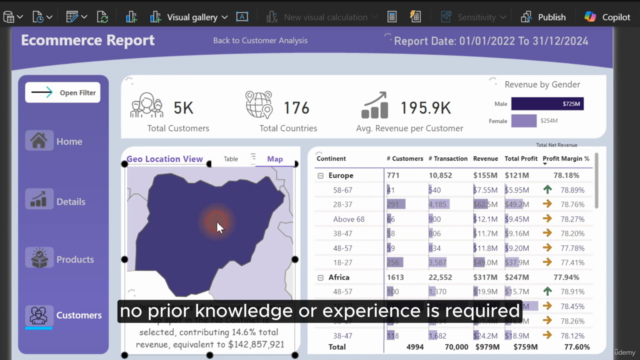Screen dimensions: 640x360
Task: Insert a text box via toolbar icon
Action: pyautogui.click(x=242, y=17)
